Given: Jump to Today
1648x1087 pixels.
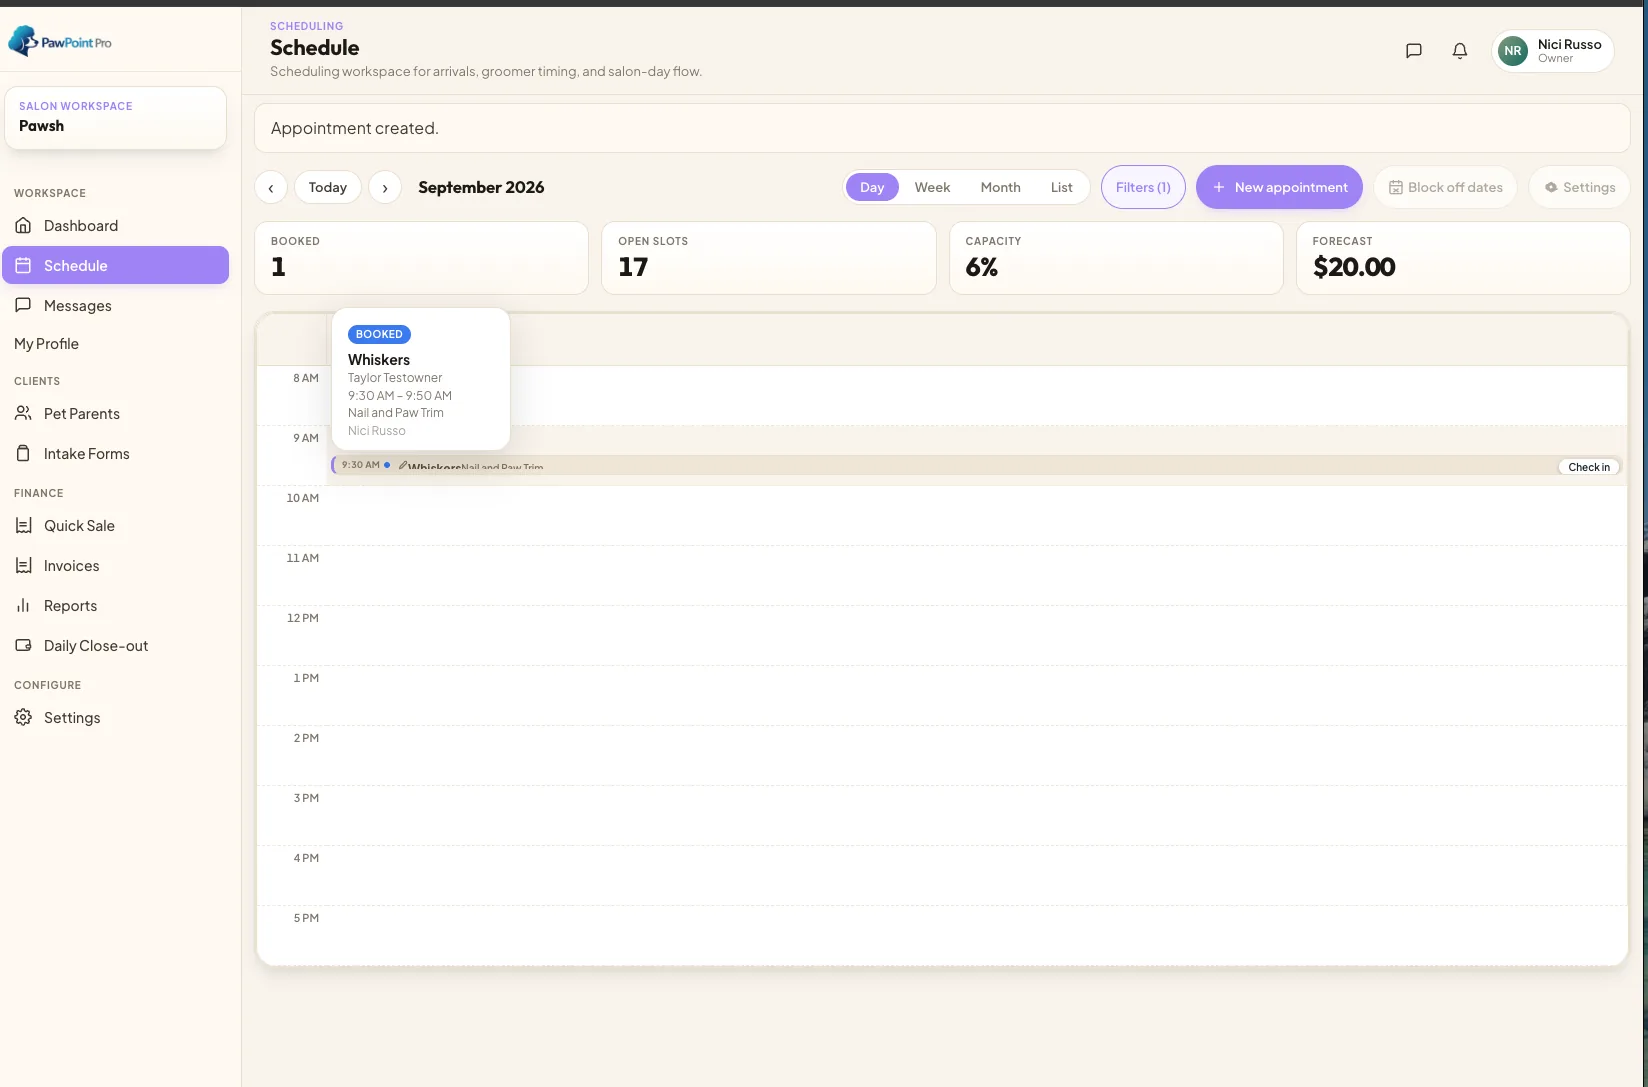Looking at the screenshot, I should click(x=328, y=187).
